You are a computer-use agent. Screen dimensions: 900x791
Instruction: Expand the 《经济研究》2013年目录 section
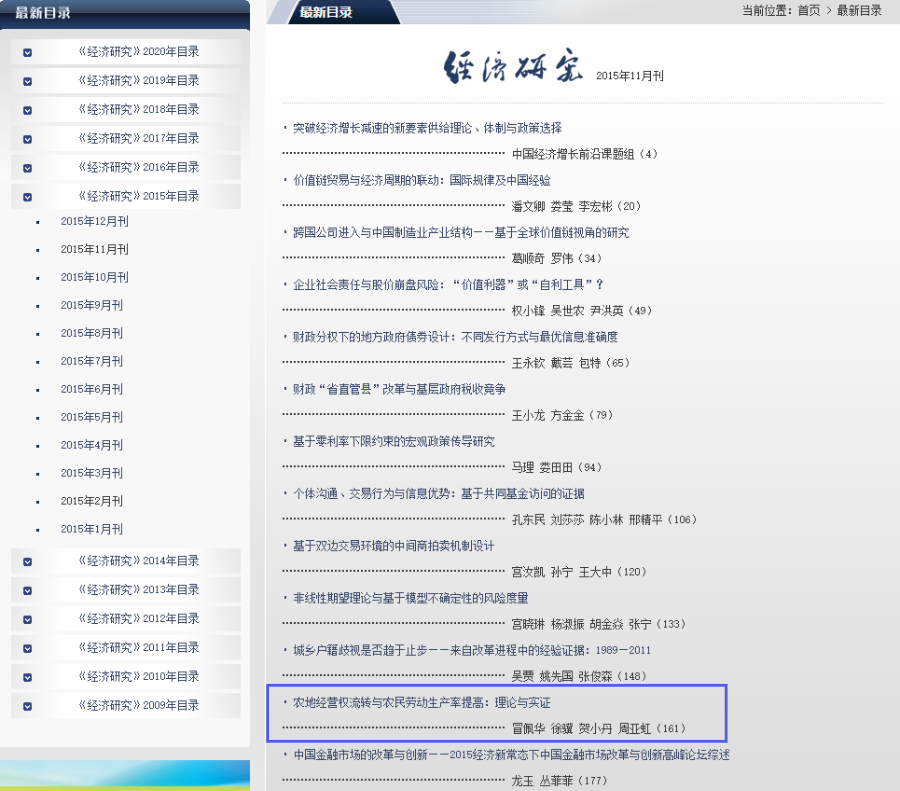tap(138, 590)
